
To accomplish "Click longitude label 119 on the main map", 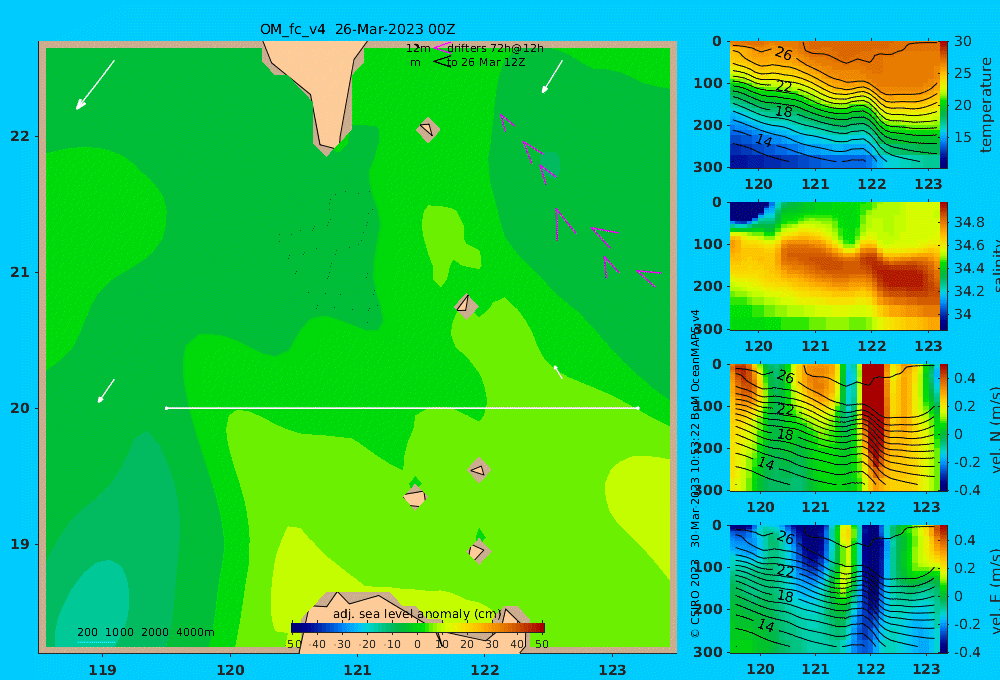I will click(x=102, y=670).
